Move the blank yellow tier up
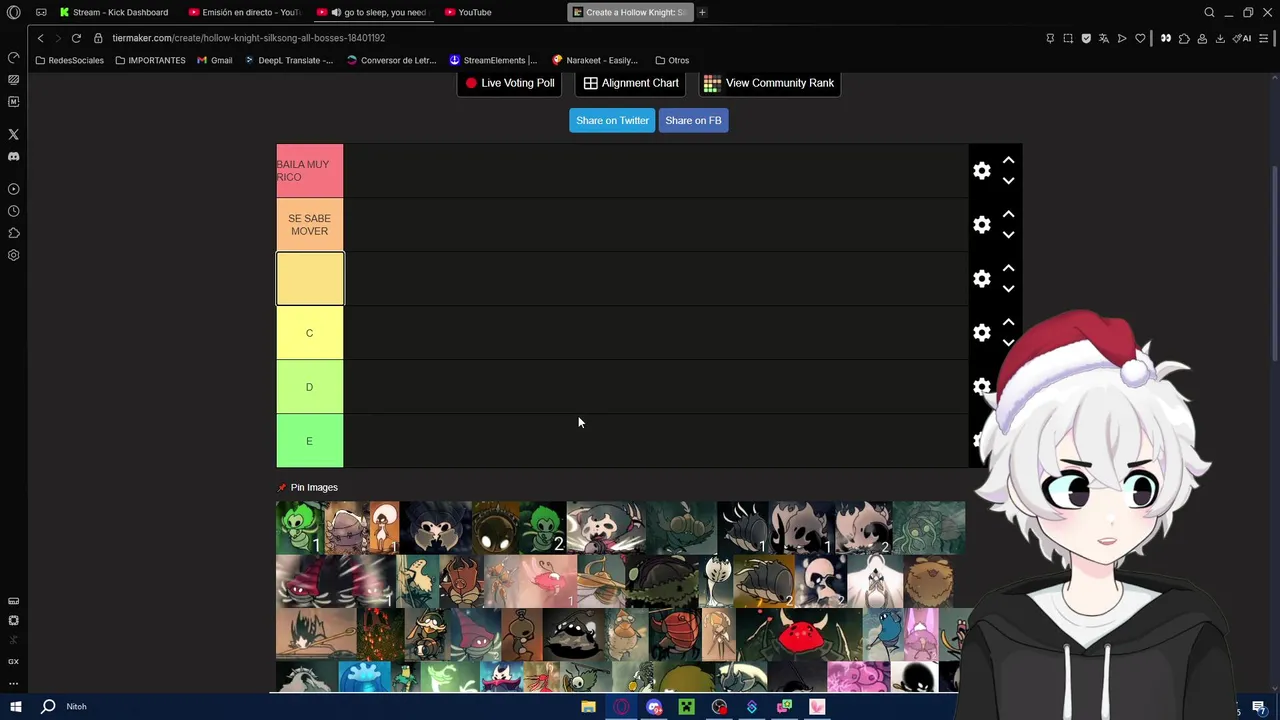This screenshot has width=1280, height=720. point(1008,268)
